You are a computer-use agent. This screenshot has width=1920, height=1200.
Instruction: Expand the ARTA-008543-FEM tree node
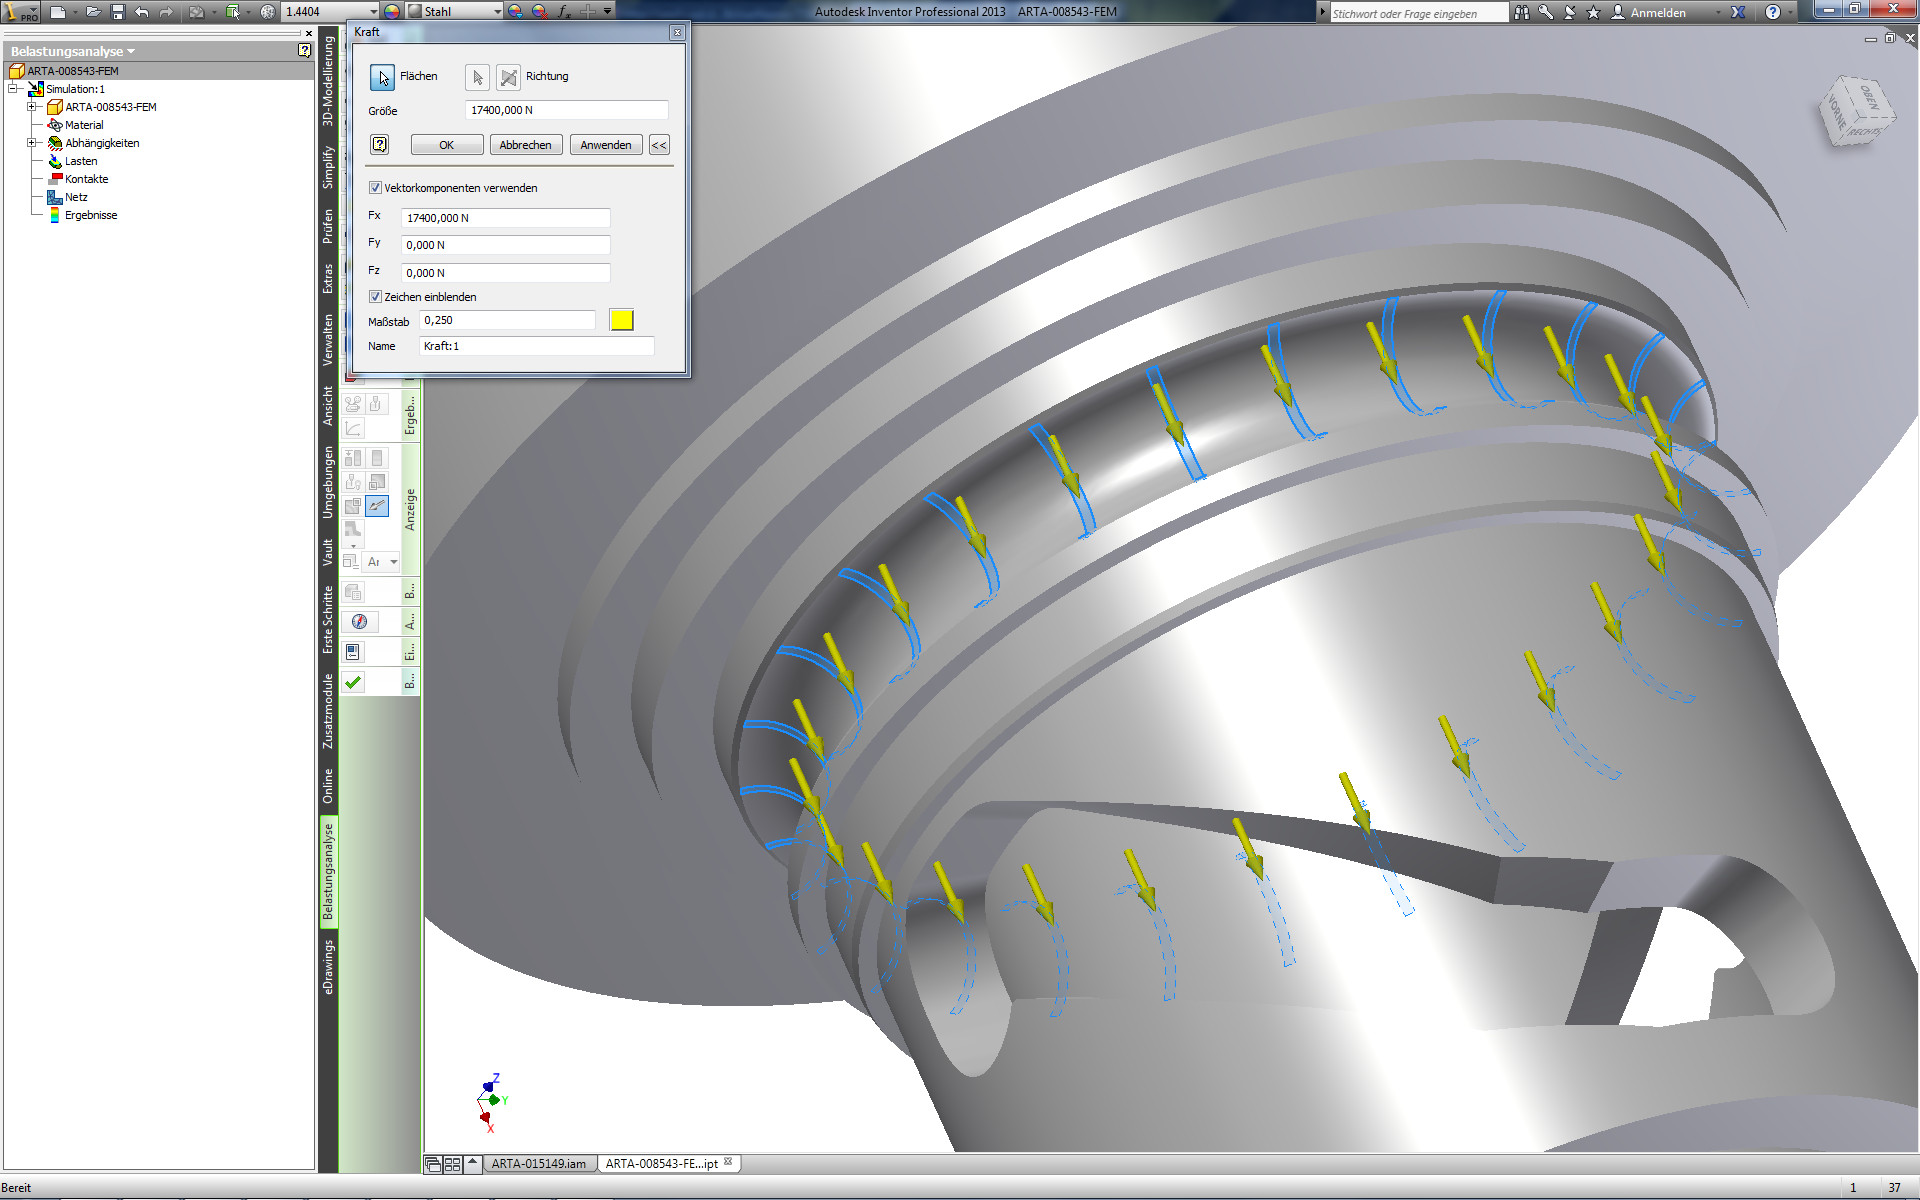point(32,107)
